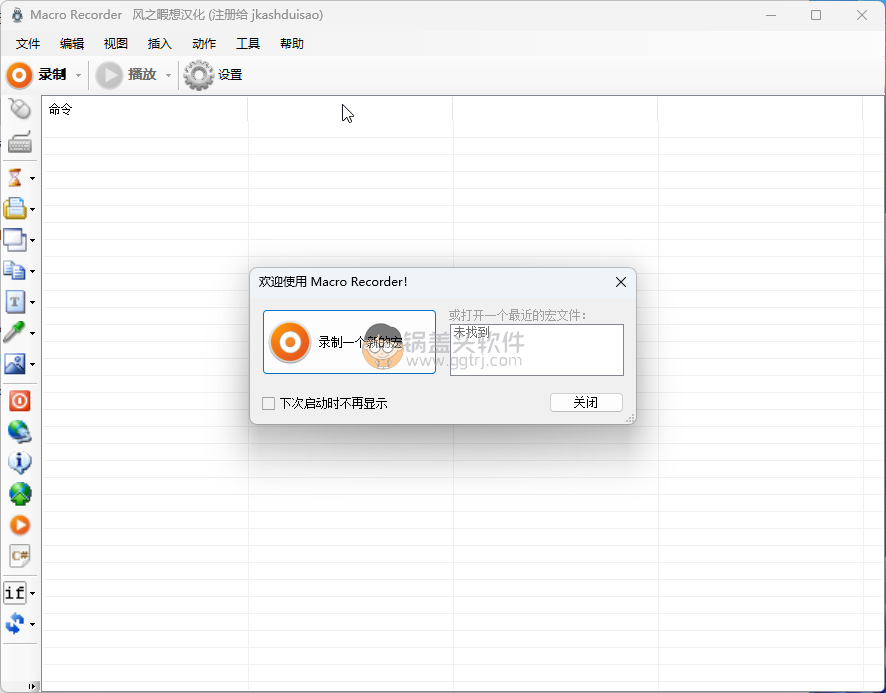Open the 文件 (File) menu
Screen dimensions: 886x693
[28, 44]
